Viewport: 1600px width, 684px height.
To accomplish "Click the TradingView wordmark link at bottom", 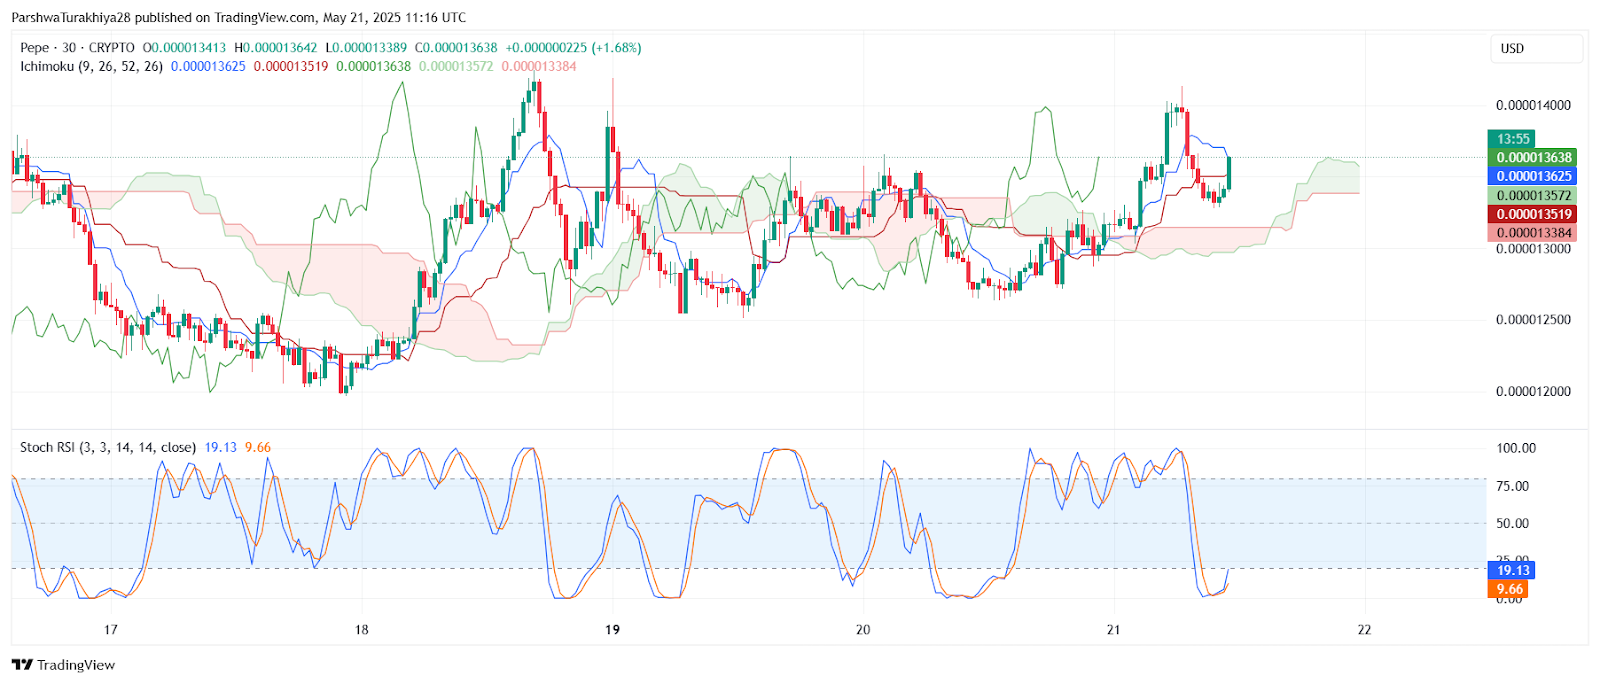I will tap(76, 665).
